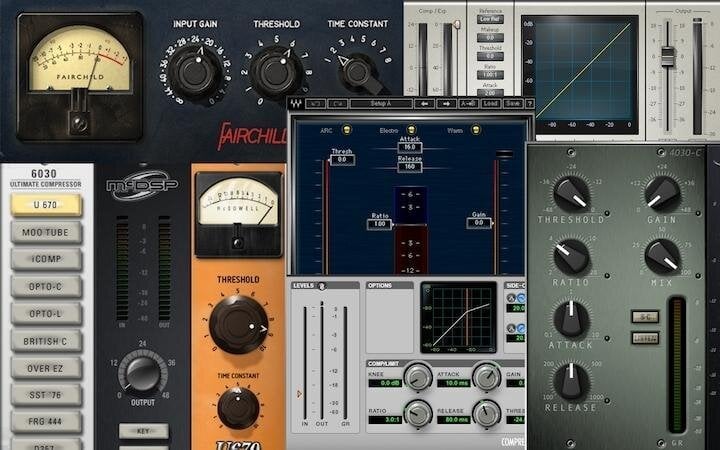Click the C1 Ratio 1.00:1 value field
The image size is (720, 450).
point(490,74)
